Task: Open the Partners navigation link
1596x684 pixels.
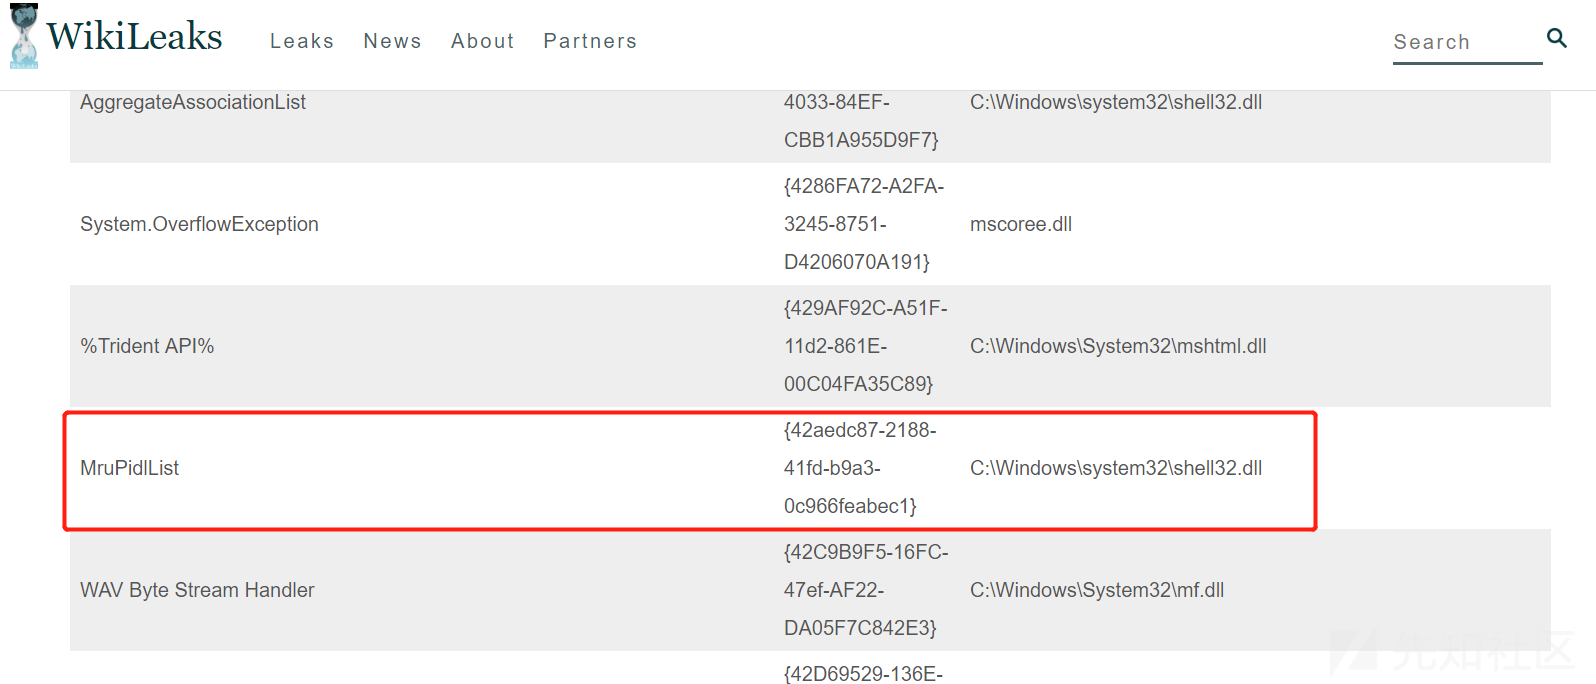Action: (590, 41)
